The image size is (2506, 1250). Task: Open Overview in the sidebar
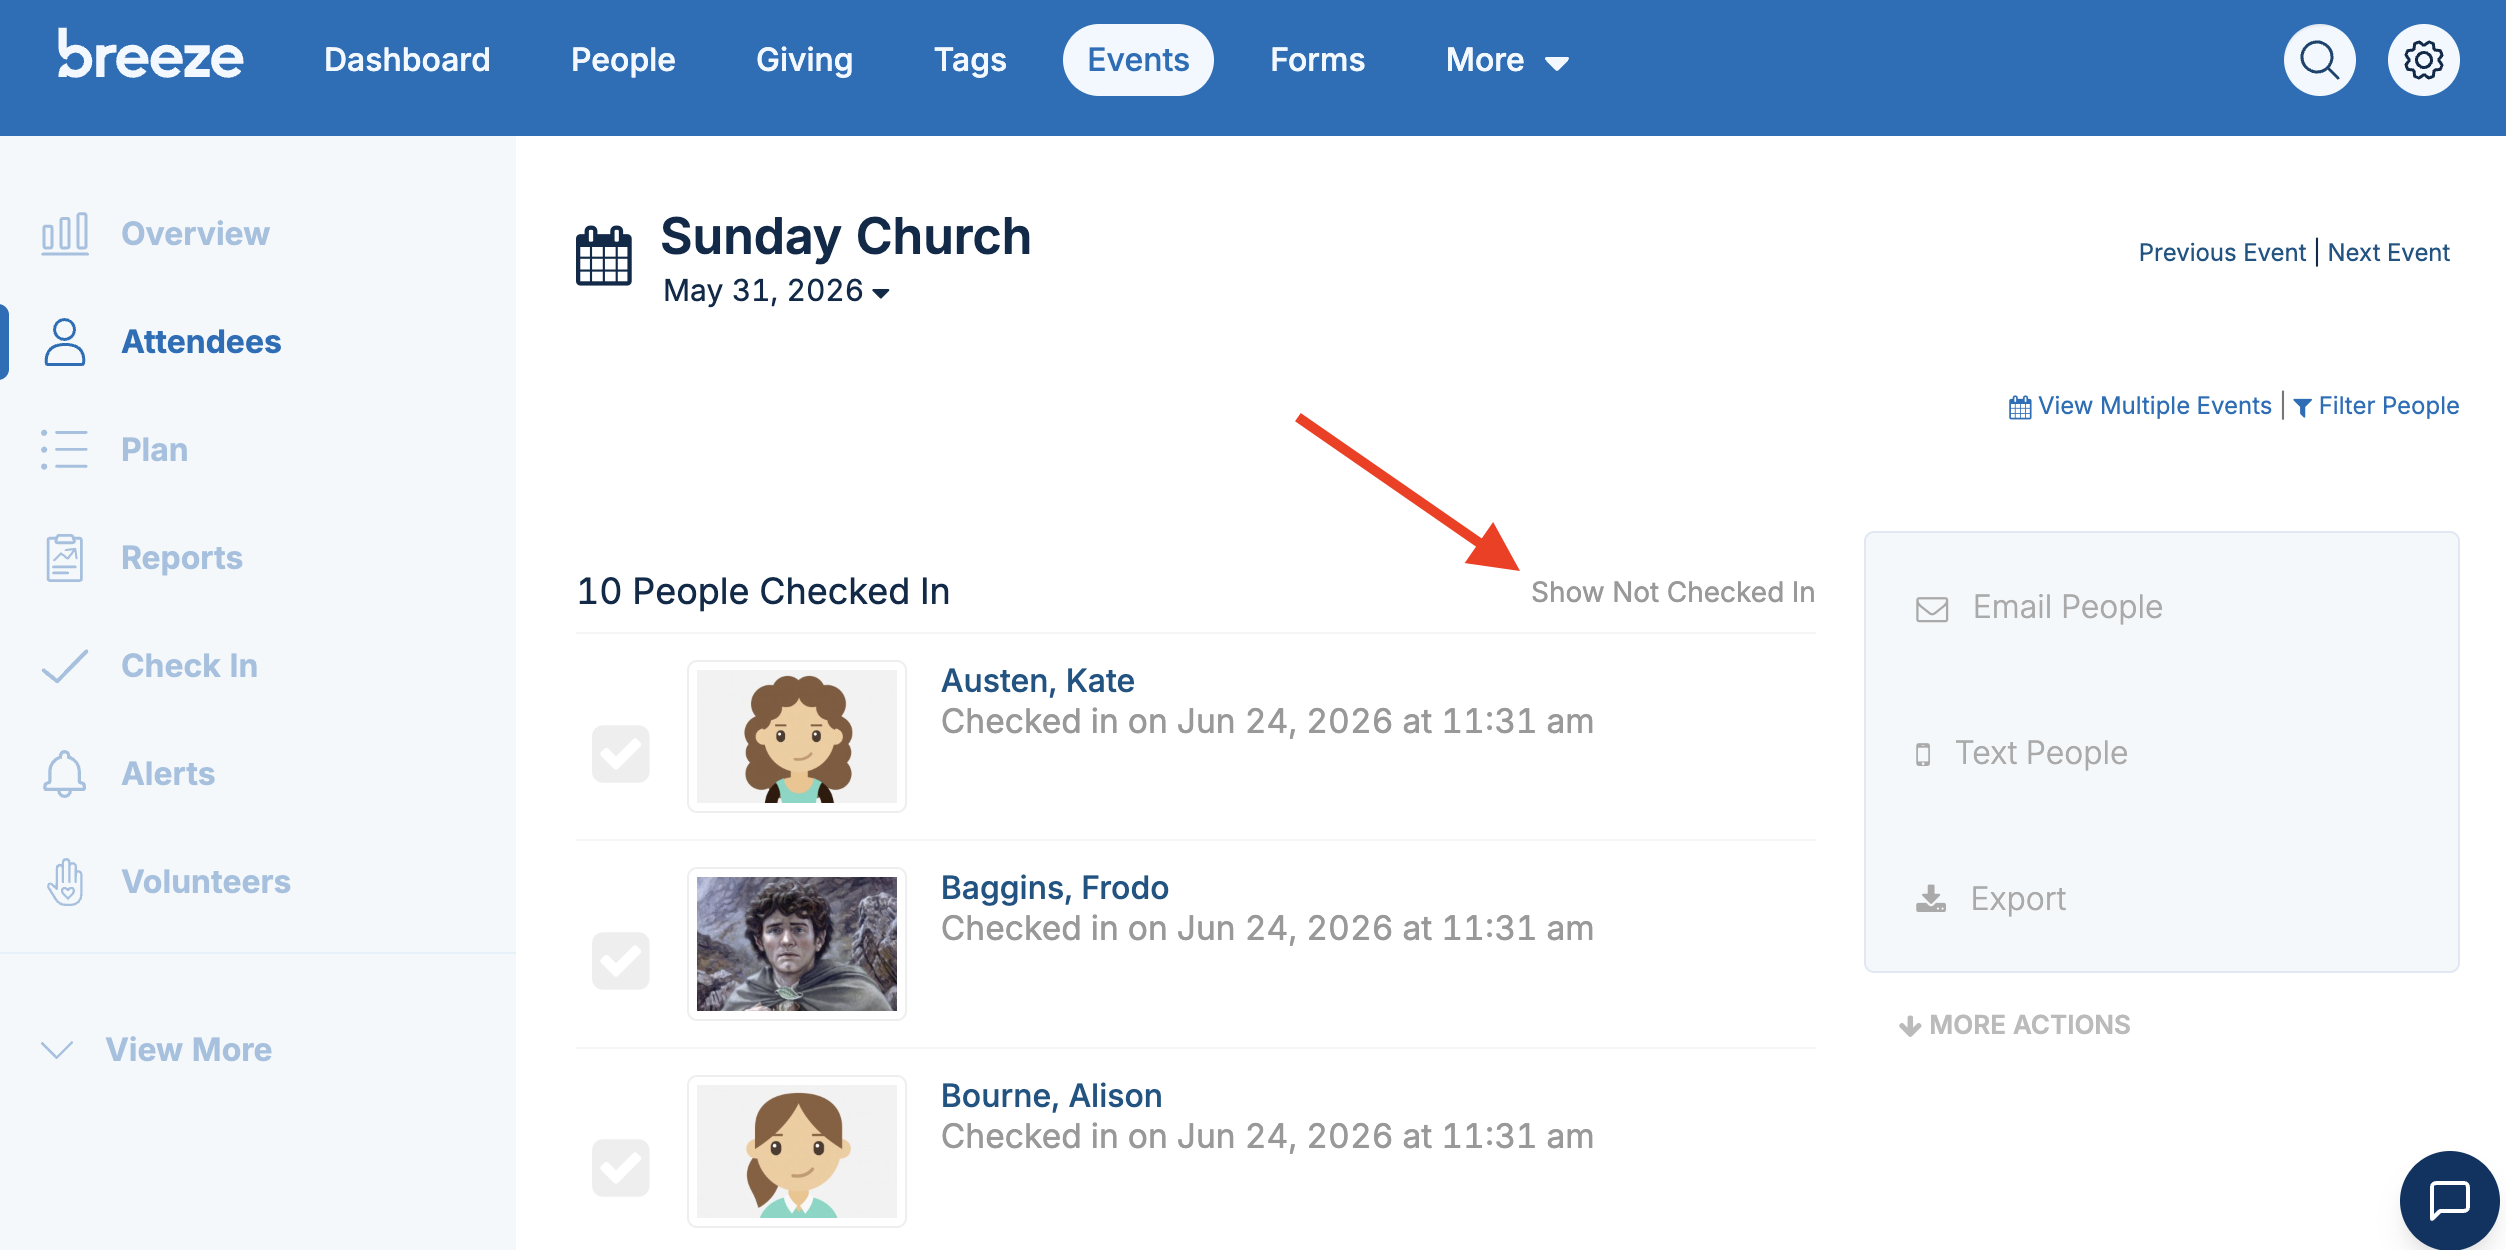pos(195,234)
